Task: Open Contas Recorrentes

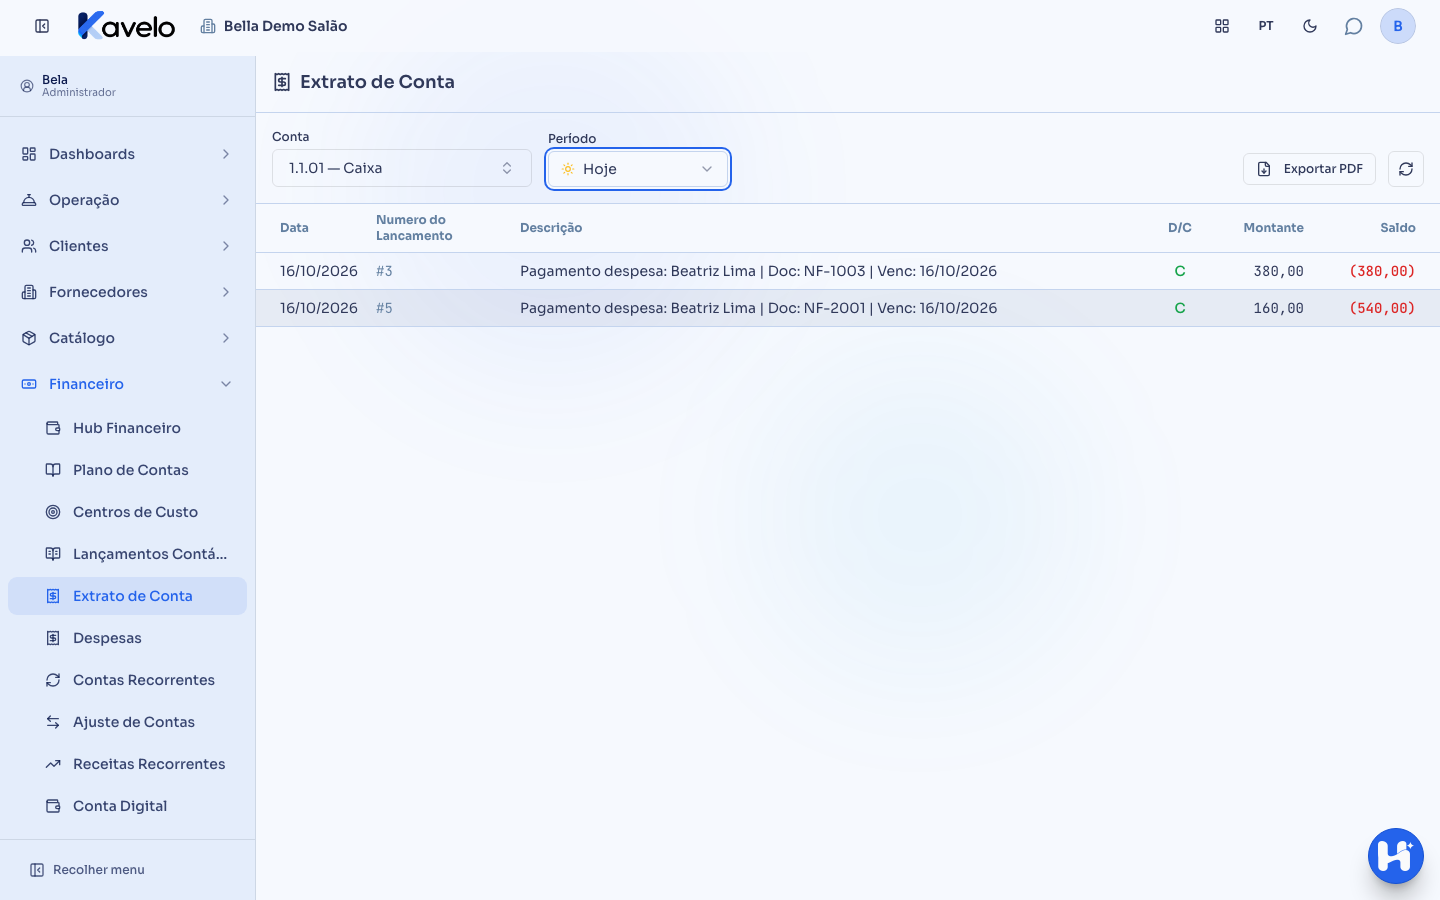Action: [x=127, y=680]
